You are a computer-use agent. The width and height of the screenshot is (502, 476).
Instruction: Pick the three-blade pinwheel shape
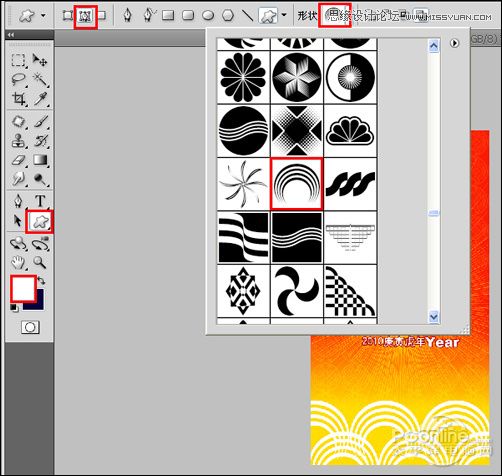297,291
